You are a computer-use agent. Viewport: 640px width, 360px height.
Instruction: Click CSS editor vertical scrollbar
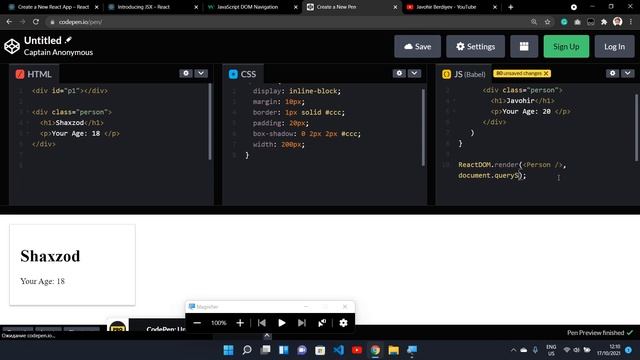tap(423, 127)
